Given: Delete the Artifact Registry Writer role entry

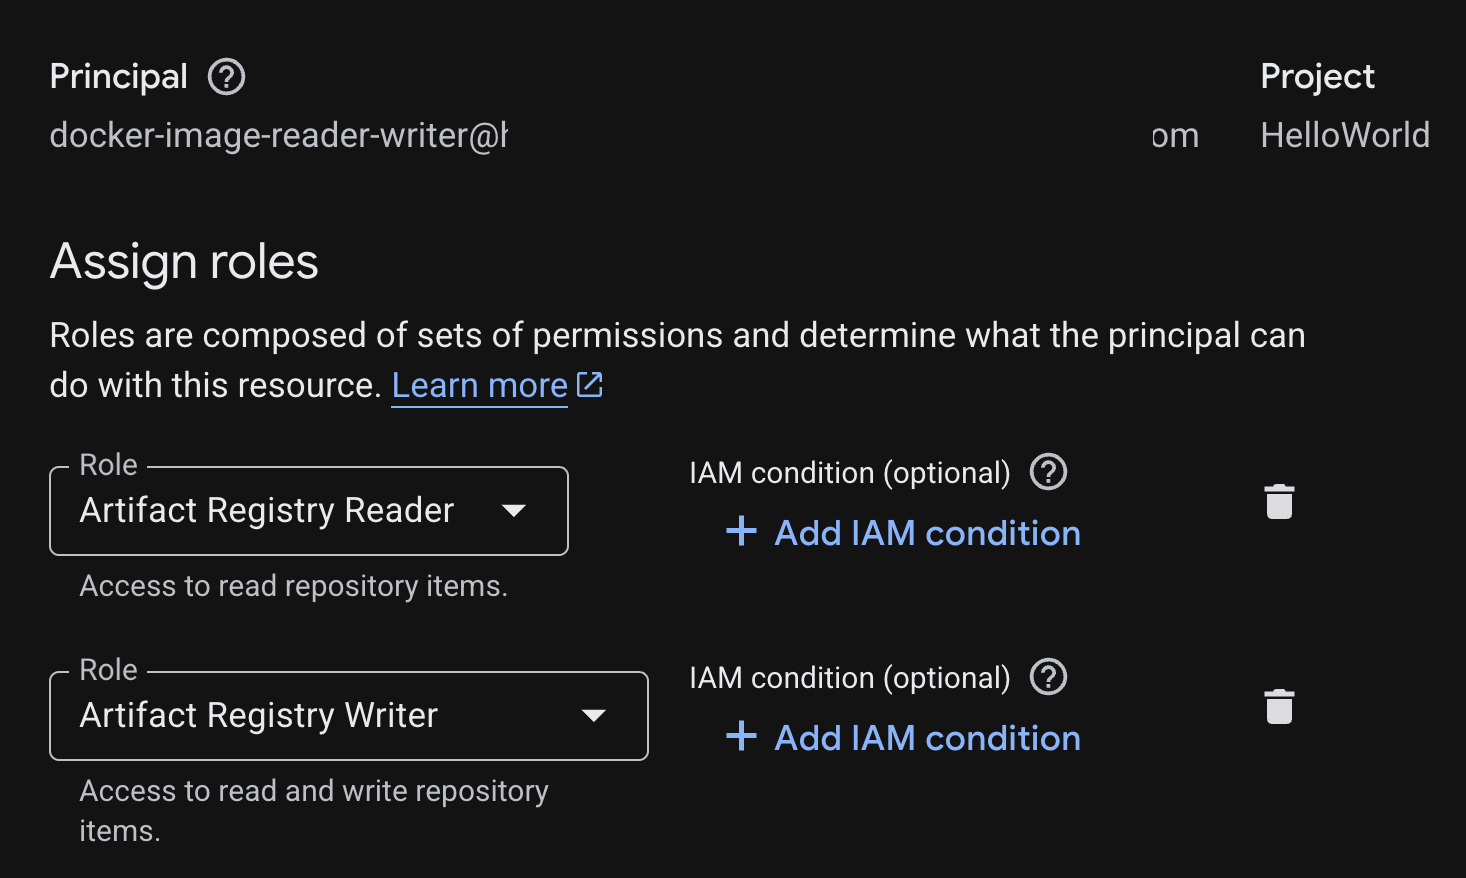Looking at the screenshot, I should pyautogui.click(x=1280, y=707).
